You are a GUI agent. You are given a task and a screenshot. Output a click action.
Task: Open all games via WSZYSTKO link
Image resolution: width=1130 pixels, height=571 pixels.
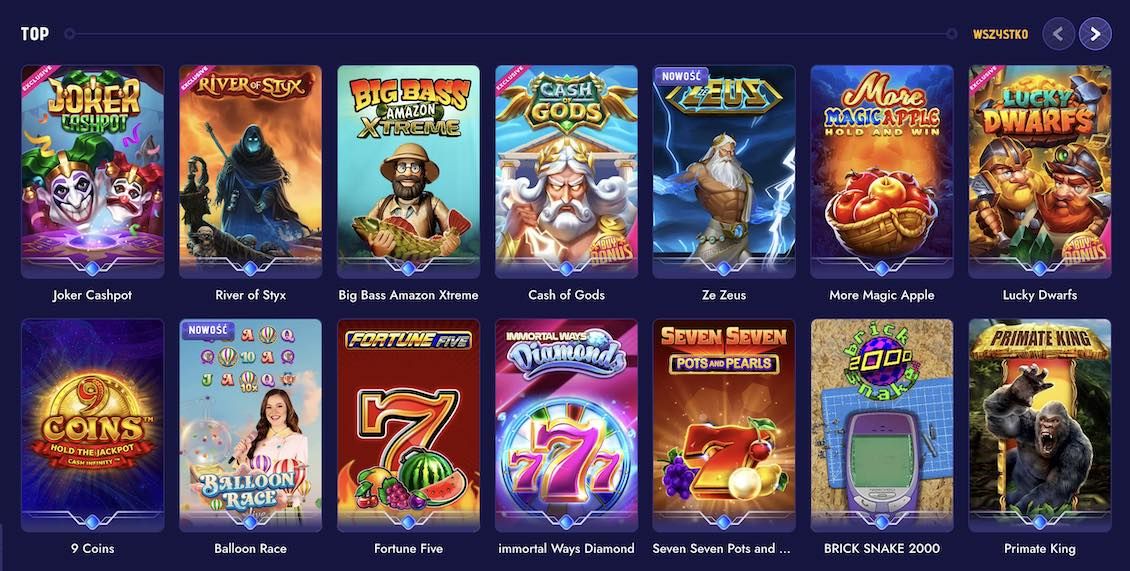(x=1000, y=34)
